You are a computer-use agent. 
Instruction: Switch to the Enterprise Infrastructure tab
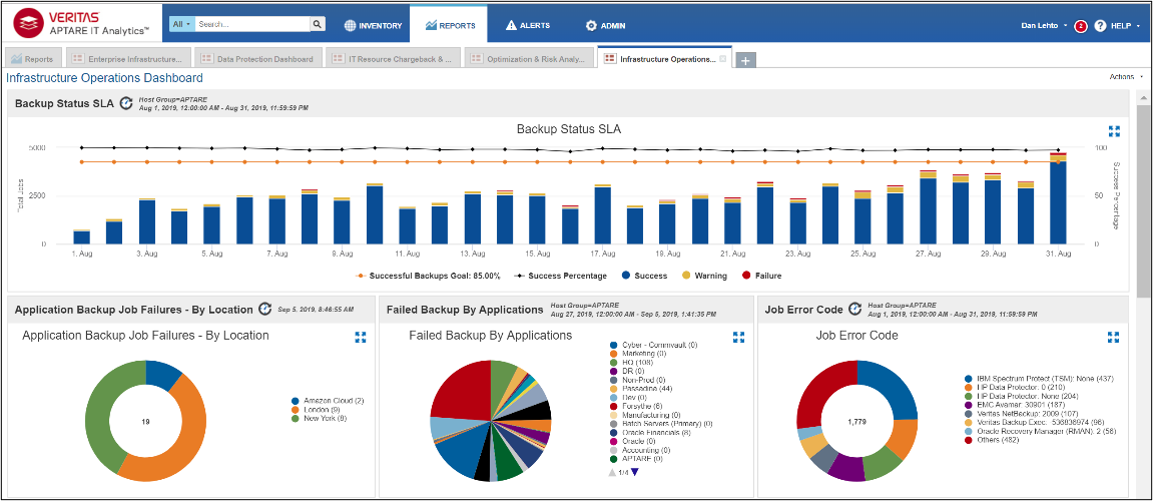(129, 59)
